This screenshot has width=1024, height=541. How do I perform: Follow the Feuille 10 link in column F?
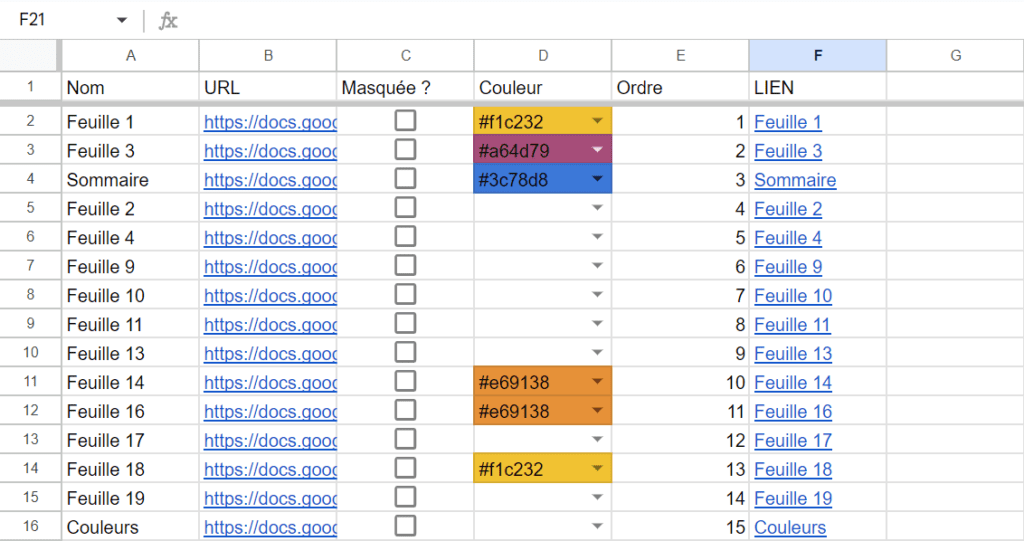(x=793, y=296)
